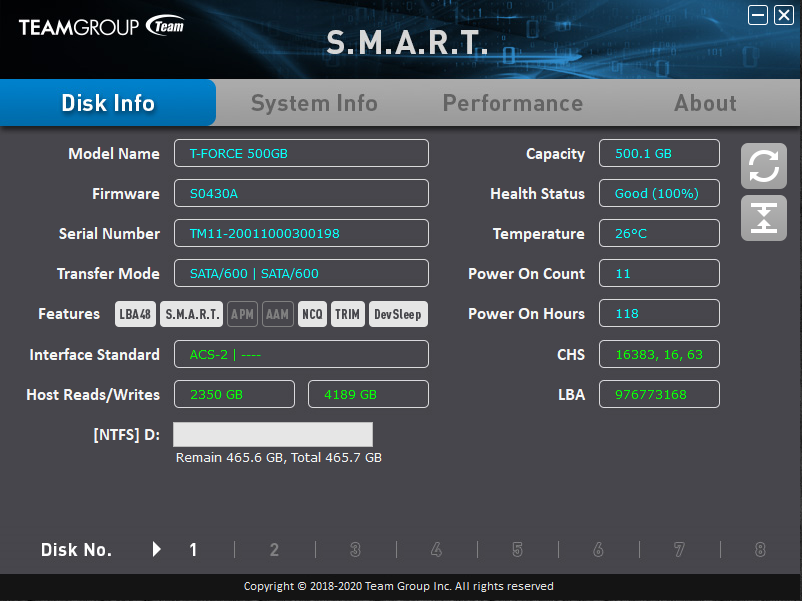This screenshot has height=601, width=802.
Task: Click the Model Name field
Action: click(x=301, y=153)
